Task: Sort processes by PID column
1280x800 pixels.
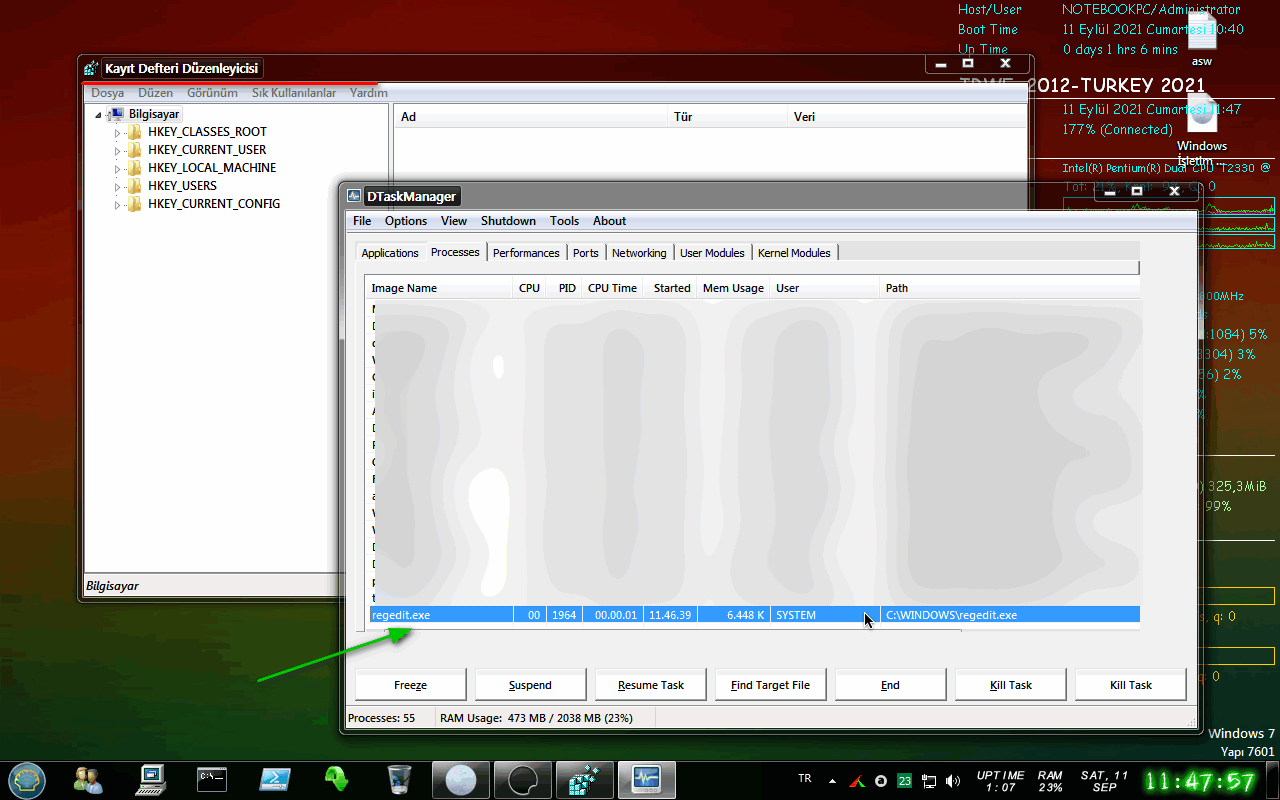Action: click(566, 288)
